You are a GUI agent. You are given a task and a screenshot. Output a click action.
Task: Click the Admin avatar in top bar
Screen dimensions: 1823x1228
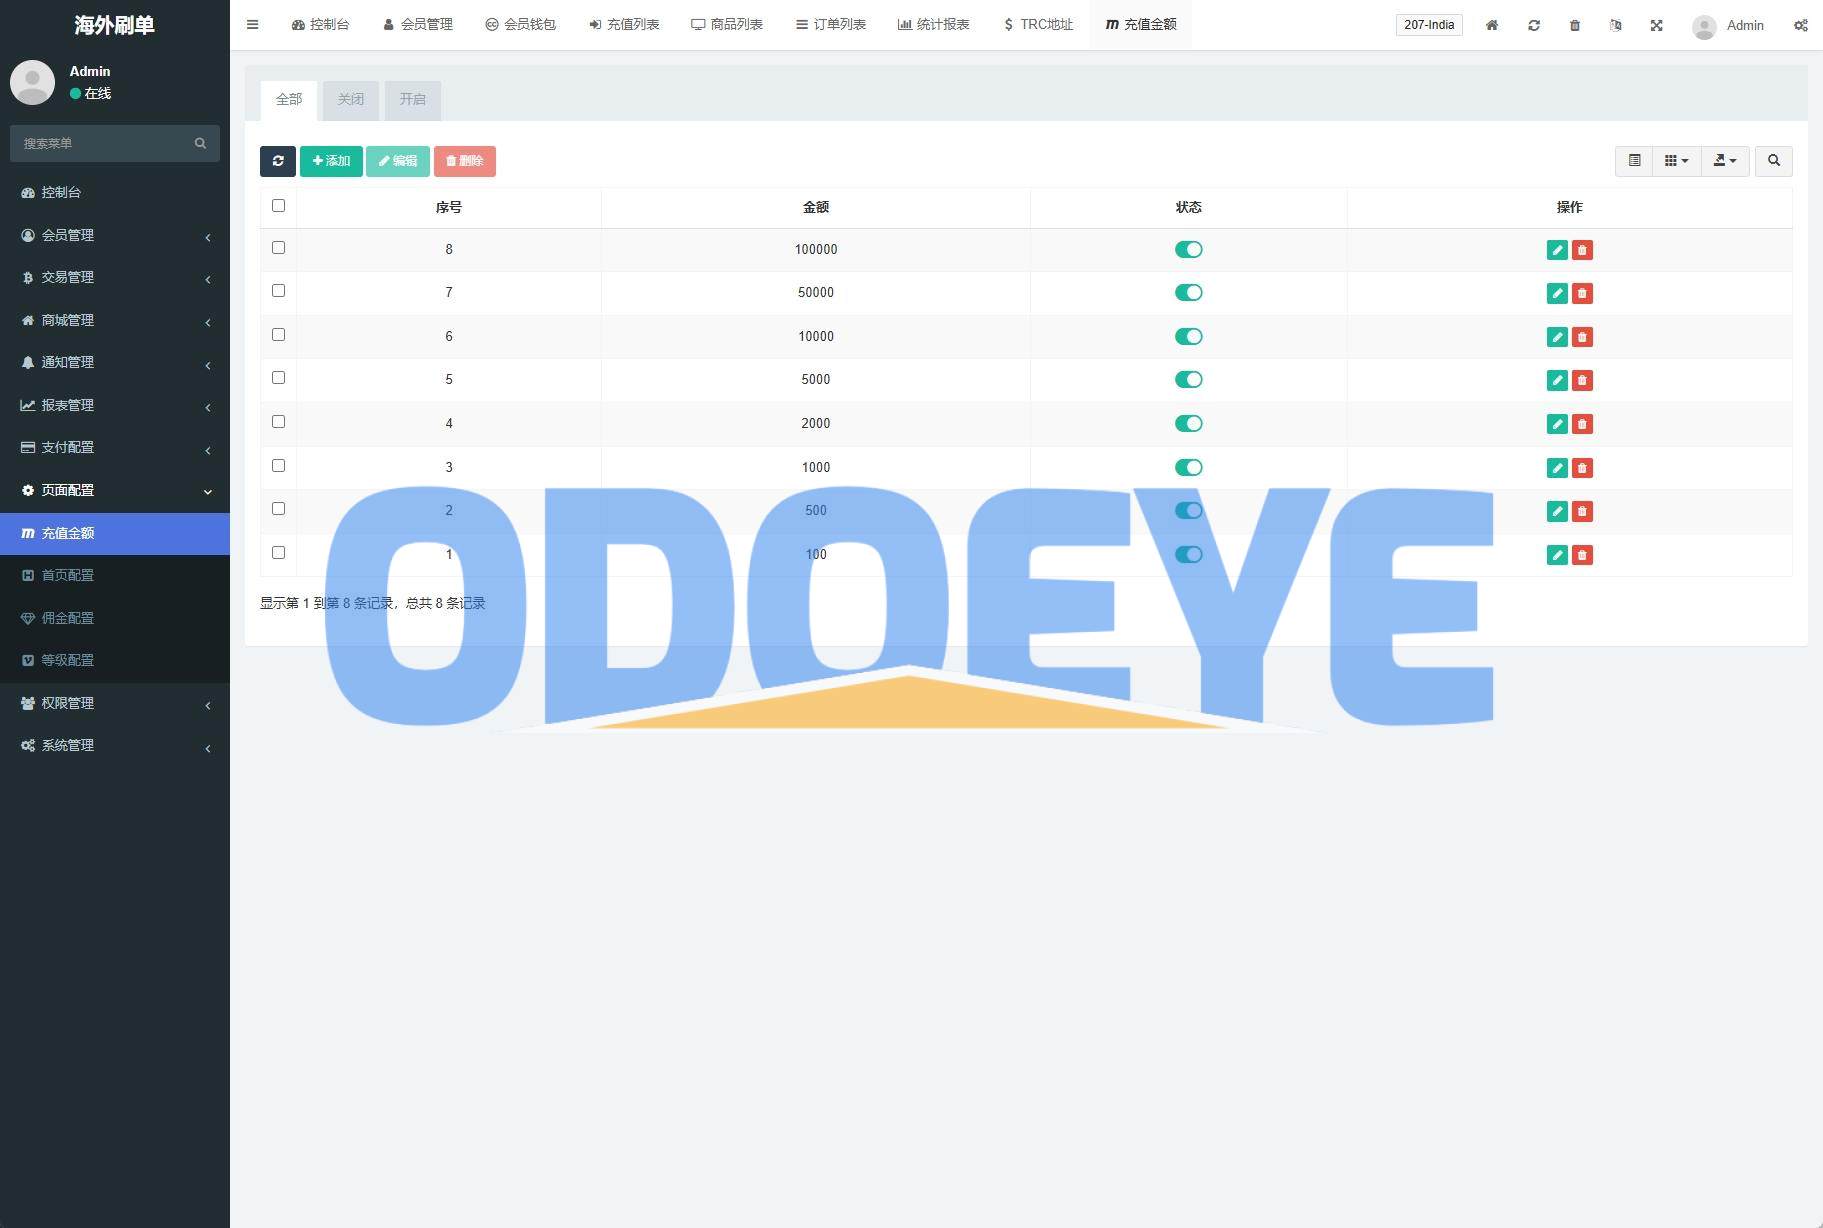pos(1704,27)
